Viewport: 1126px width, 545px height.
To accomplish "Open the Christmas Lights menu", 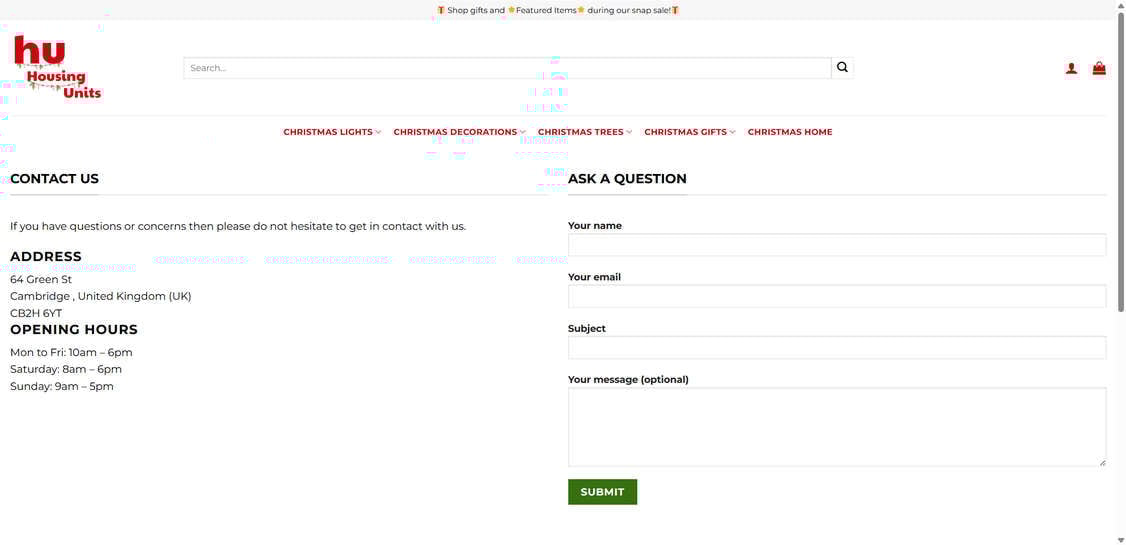I will coord(328,132).
